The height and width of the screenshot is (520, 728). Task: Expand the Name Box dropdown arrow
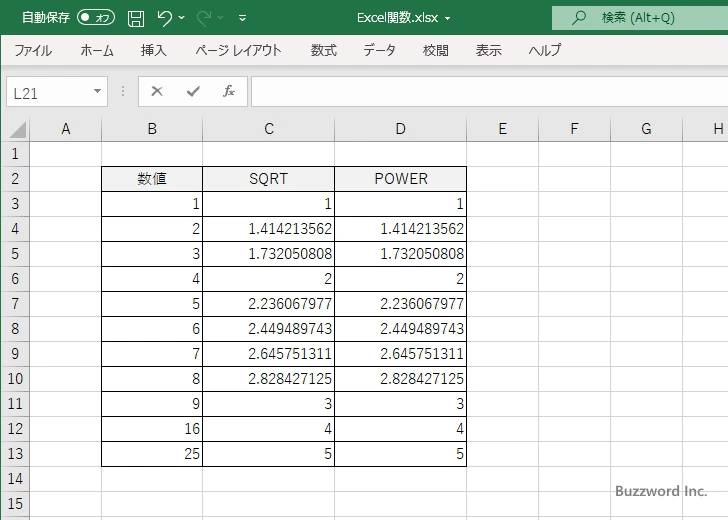pos(98,91)
